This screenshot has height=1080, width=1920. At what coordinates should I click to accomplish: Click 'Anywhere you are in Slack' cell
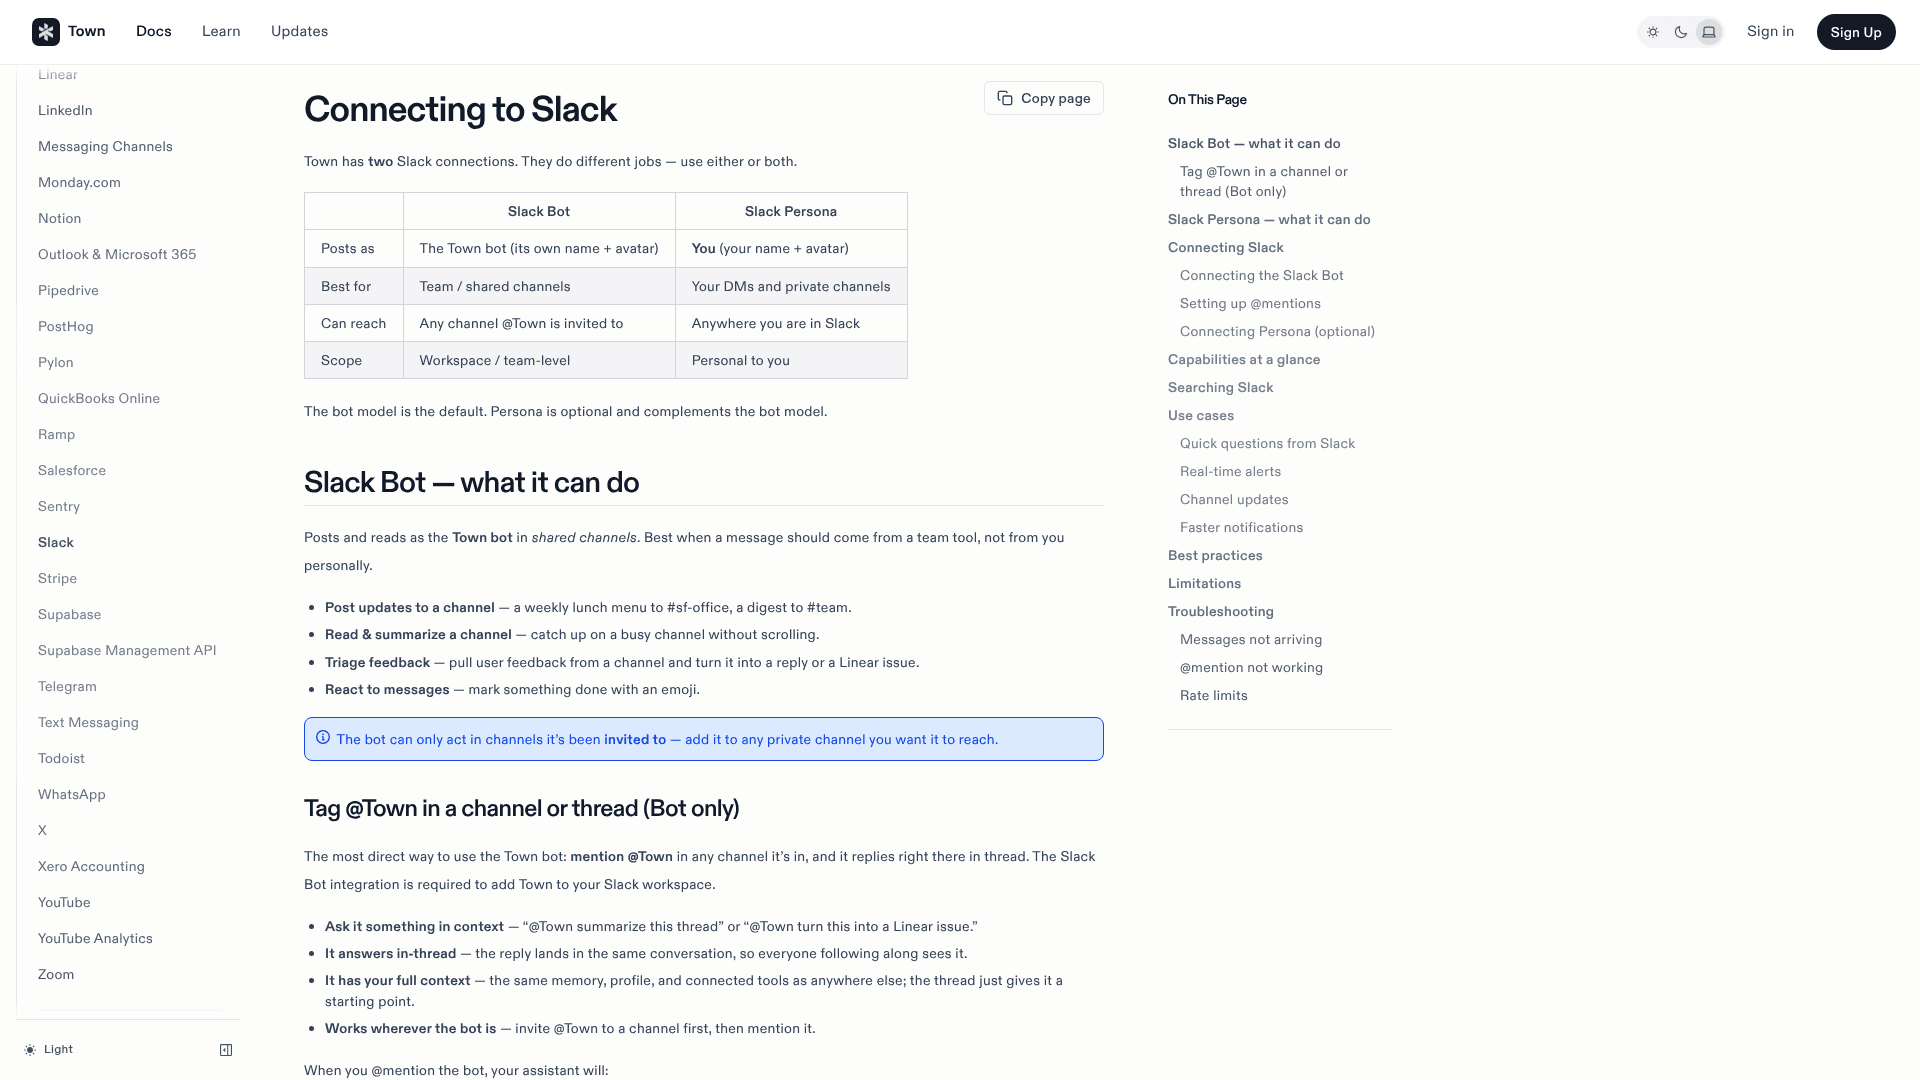tap(791, 323)
